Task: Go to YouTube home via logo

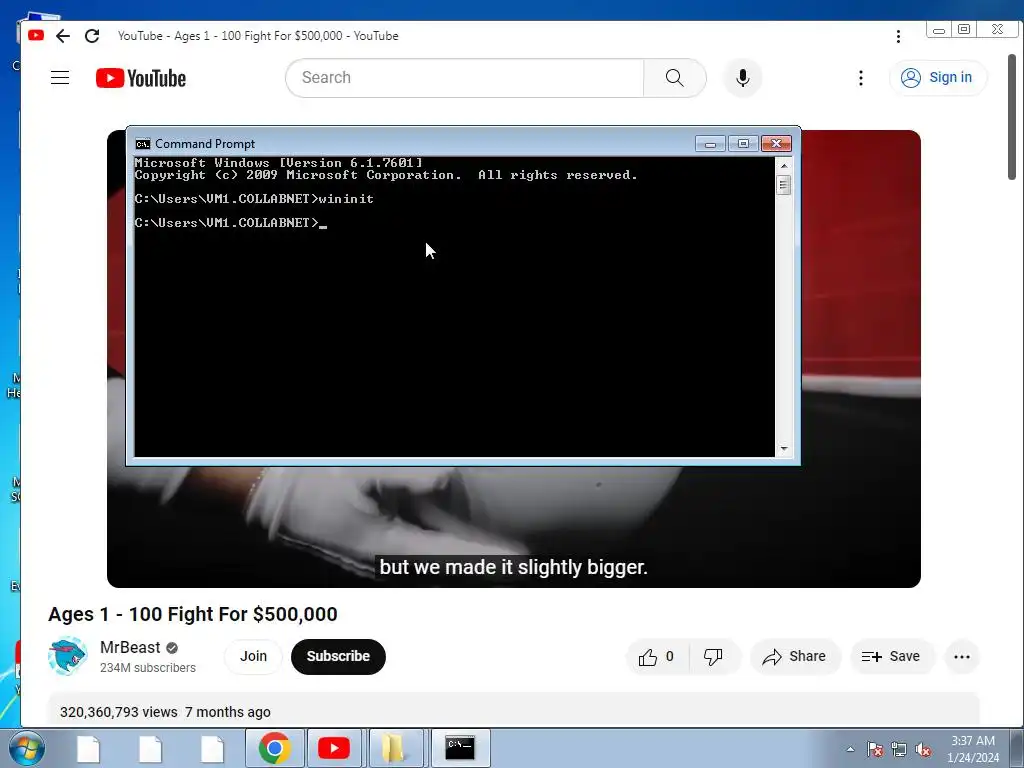Action: click(x=141, y=78)
